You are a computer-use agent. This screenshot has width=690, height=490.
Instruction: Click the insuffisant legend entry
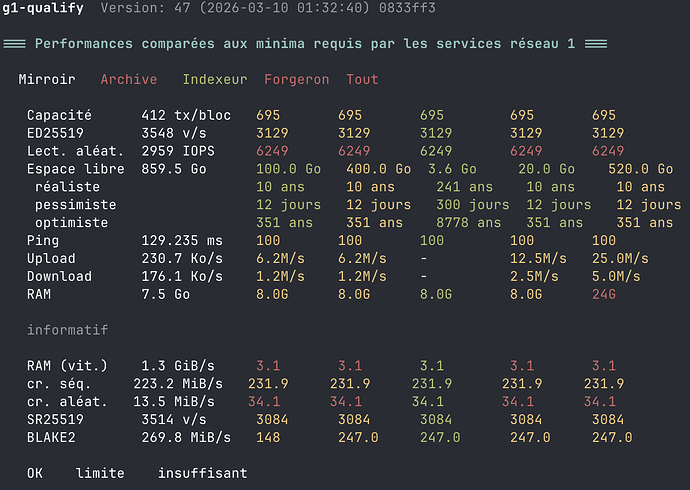tap(202, 473)
